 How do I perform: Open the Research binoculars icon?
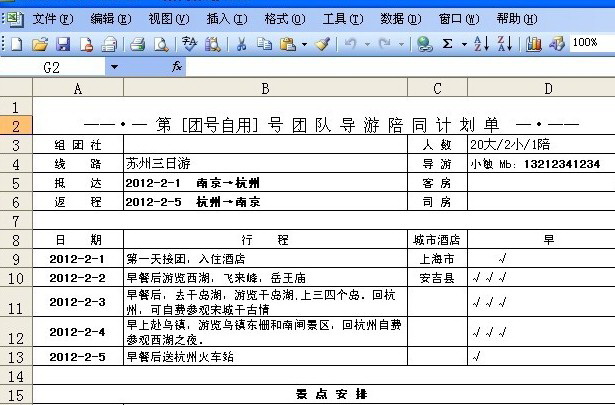pos(213,44)
